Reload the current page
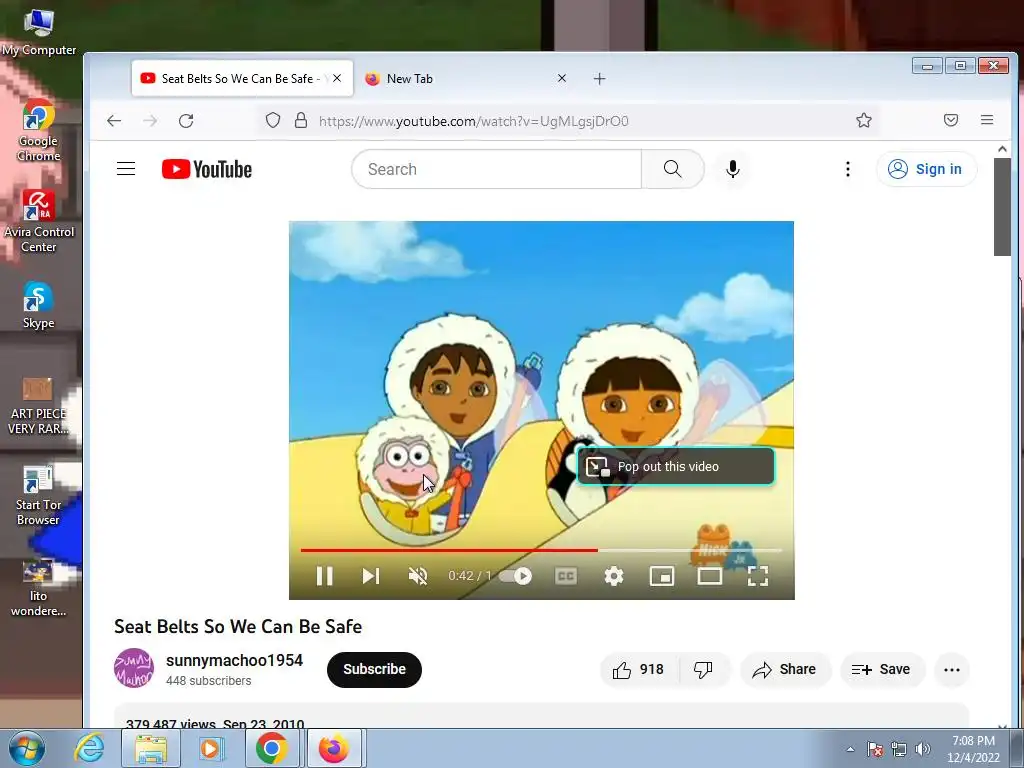The height and width of the screenshot is (768, 1024). point(186,121)
